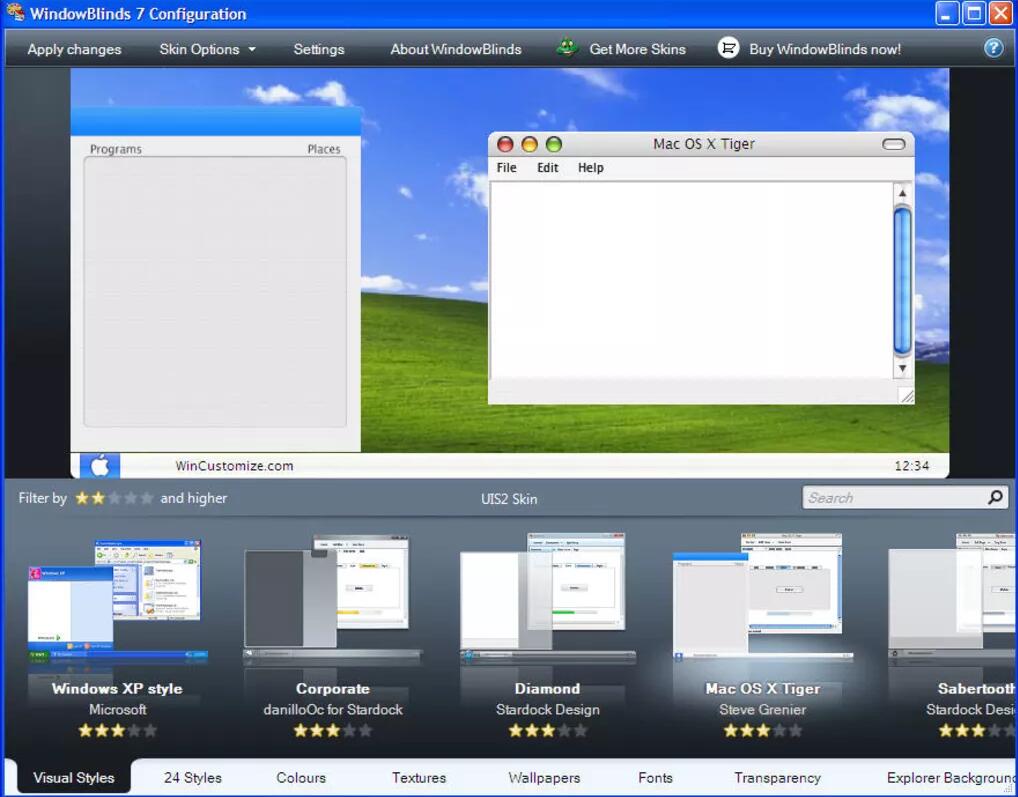The height and width of the screenshot is (797, 1018).
Task: Click the blue help question mark icon
Action: (x=993, y=48)
